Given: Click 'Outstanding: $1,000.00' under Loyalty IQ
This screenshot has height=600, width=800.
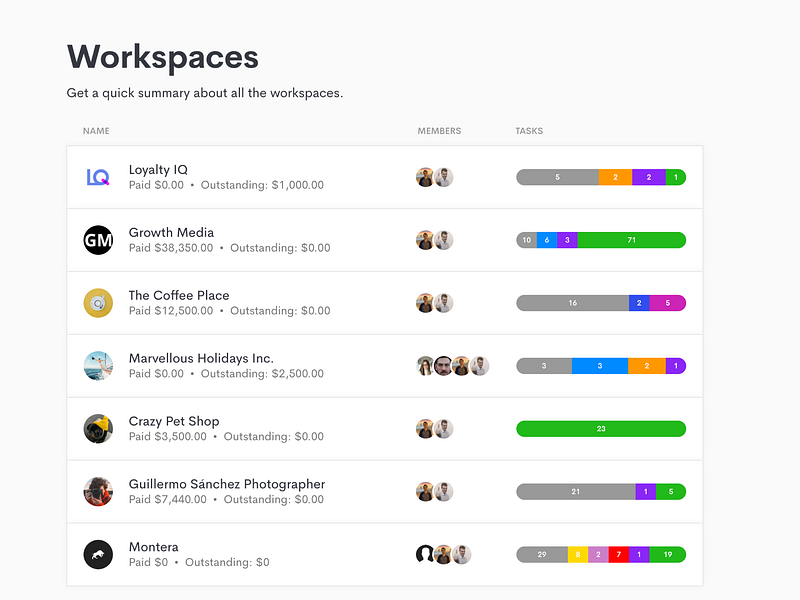Looking at the screenshot, I should coord(262,185).
